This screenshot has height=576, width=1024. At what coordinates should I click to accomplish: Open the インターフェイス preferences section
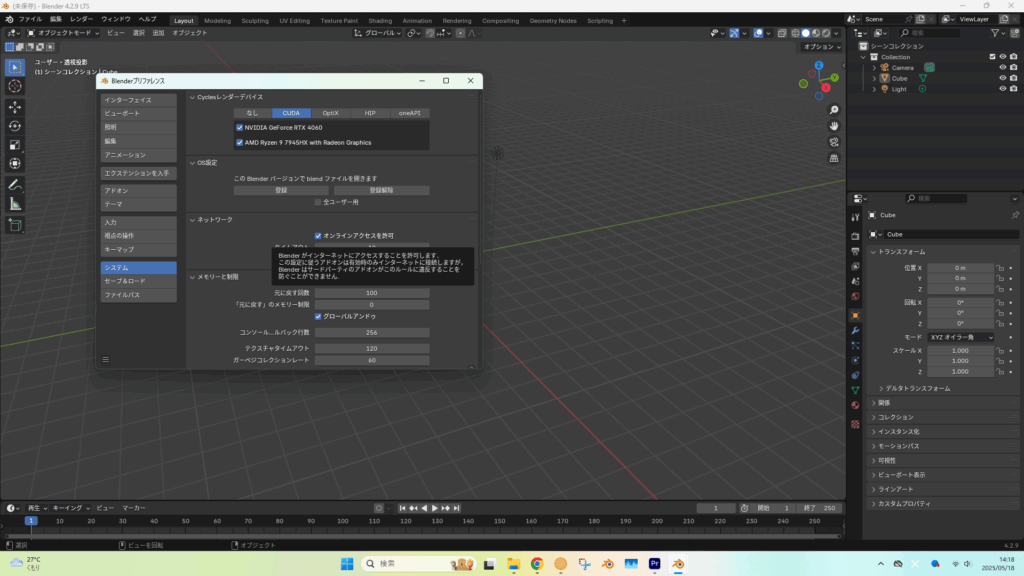click(x=138, y=100)
